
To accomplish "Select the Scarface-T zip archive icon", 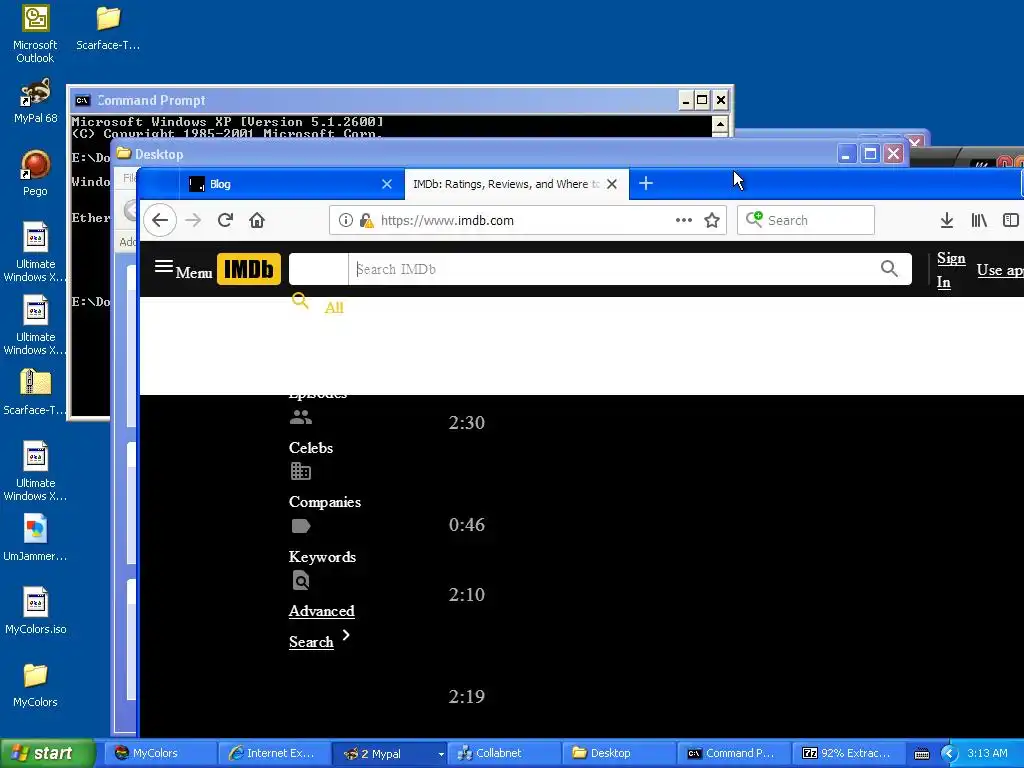I will coord(35,392).
